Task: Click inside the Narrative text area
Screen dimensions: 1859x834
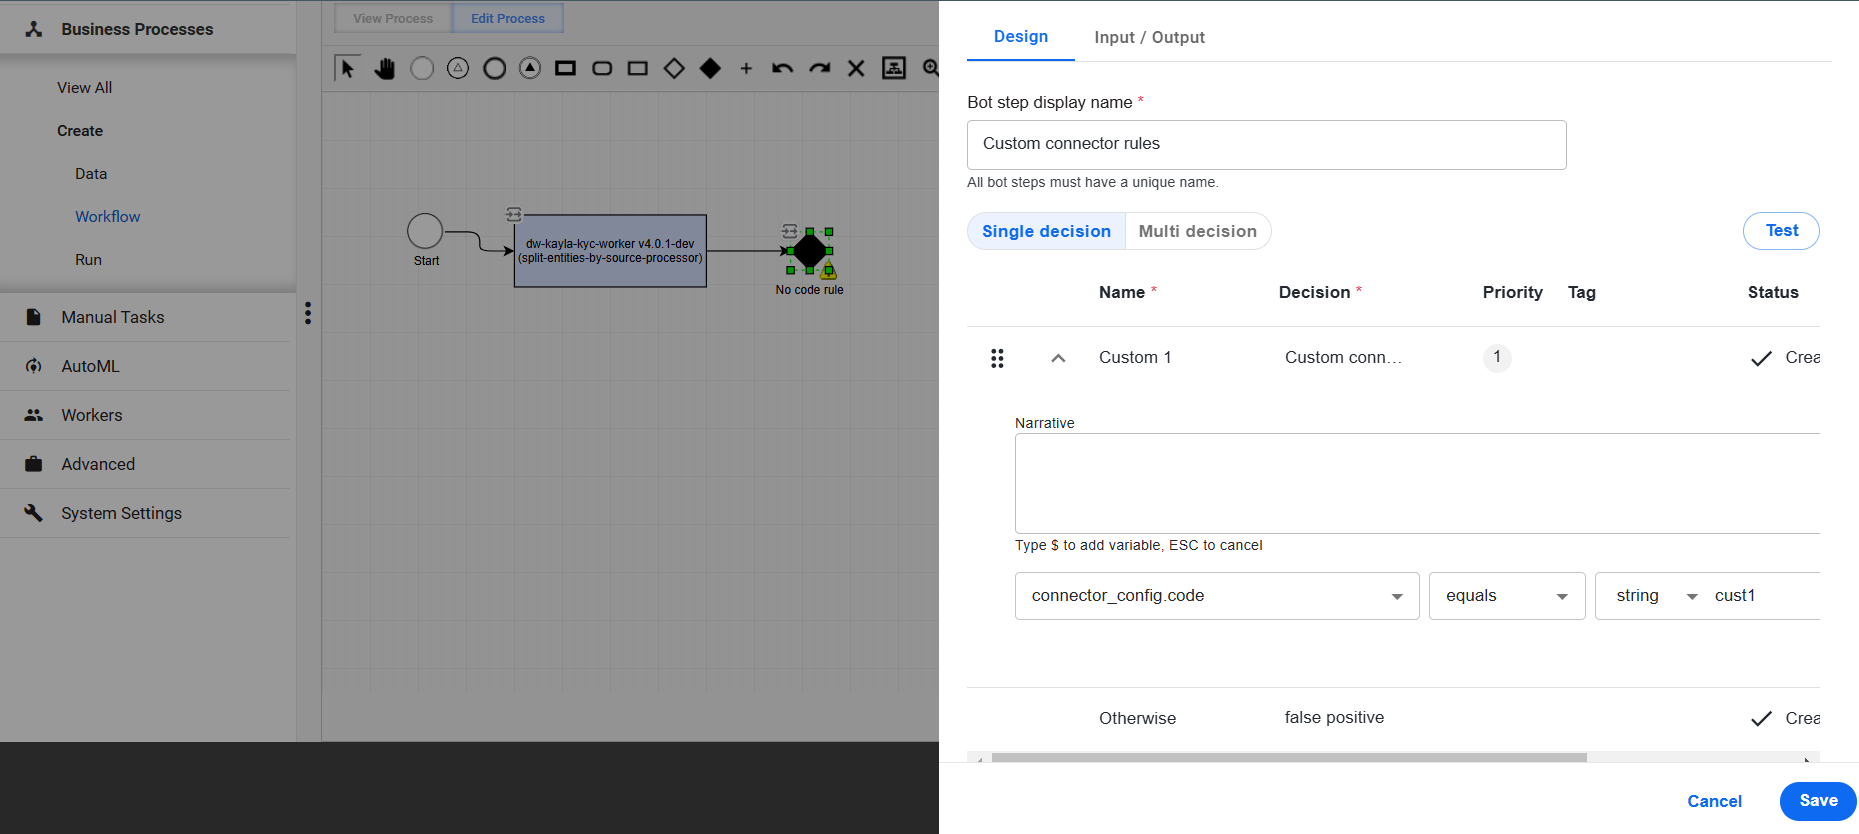Action: pos(1417,483)
